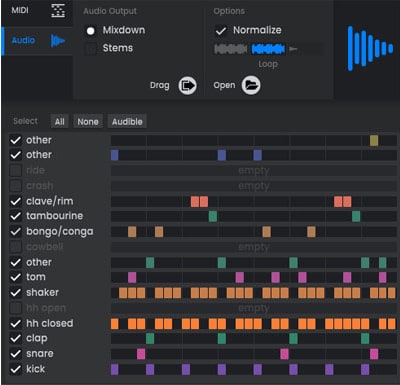
Task: Toggle the tambourine track checkbox
Action: [x=15, y=216]
